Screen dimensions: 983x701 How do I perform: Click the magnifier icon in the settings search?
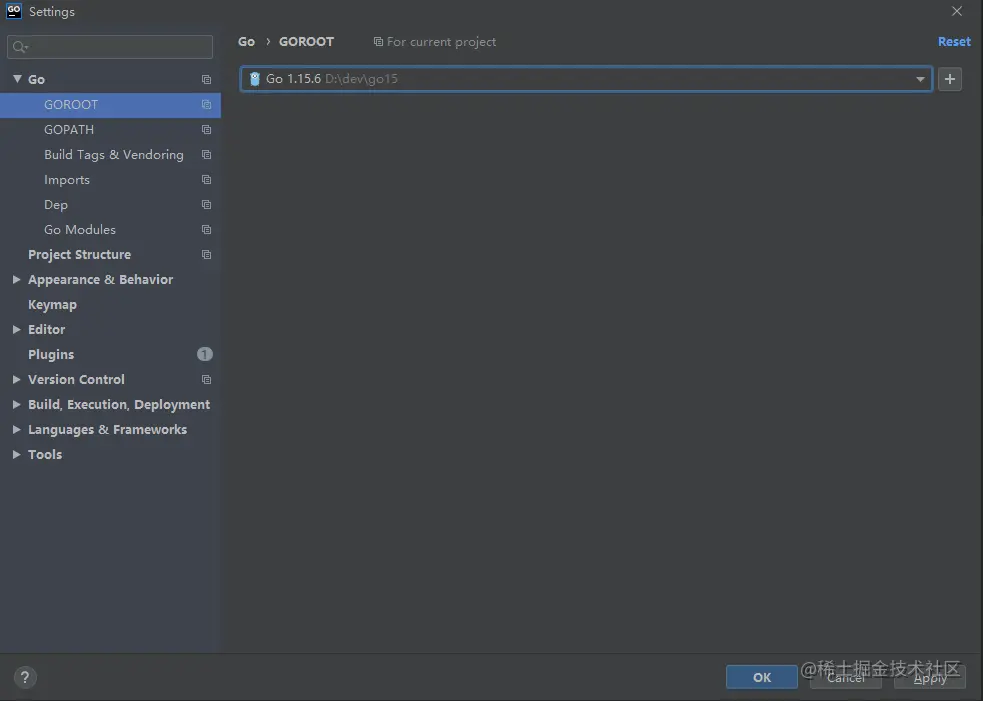click(x=20, y=47)
